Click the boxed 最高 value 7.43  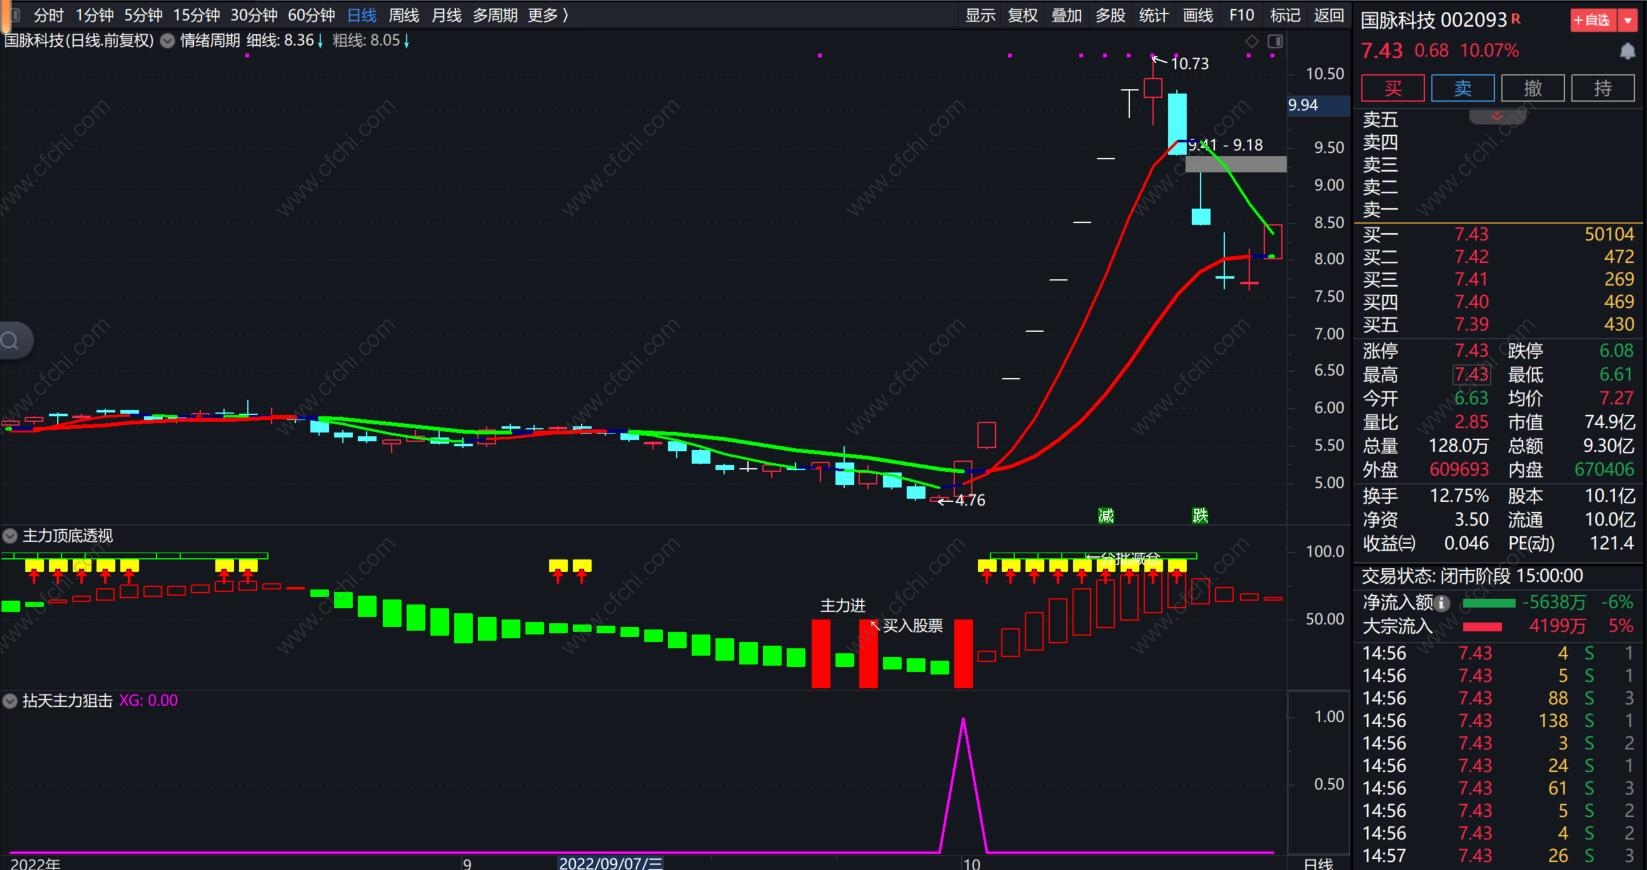click(x=1471, y=375)
